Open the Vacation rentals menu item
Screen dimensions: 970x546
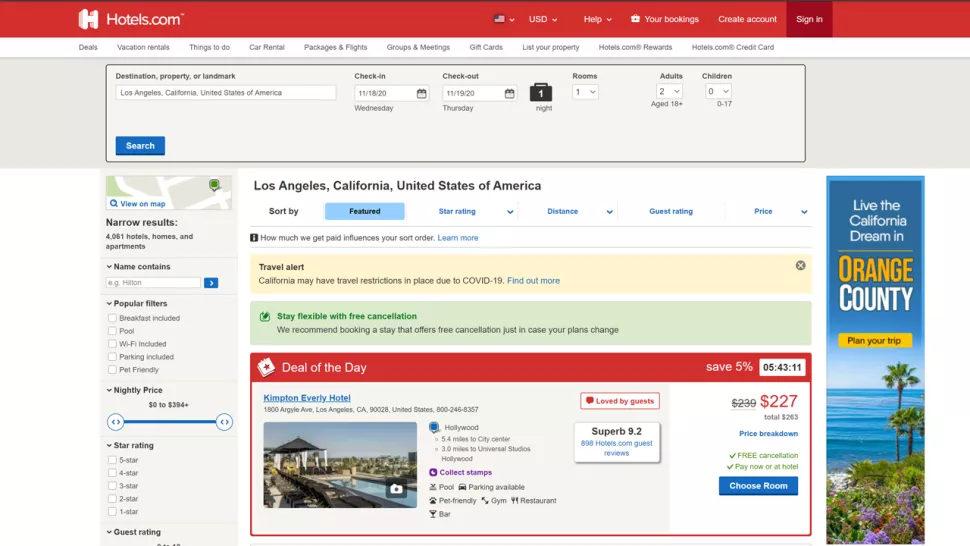coord(143,47)
